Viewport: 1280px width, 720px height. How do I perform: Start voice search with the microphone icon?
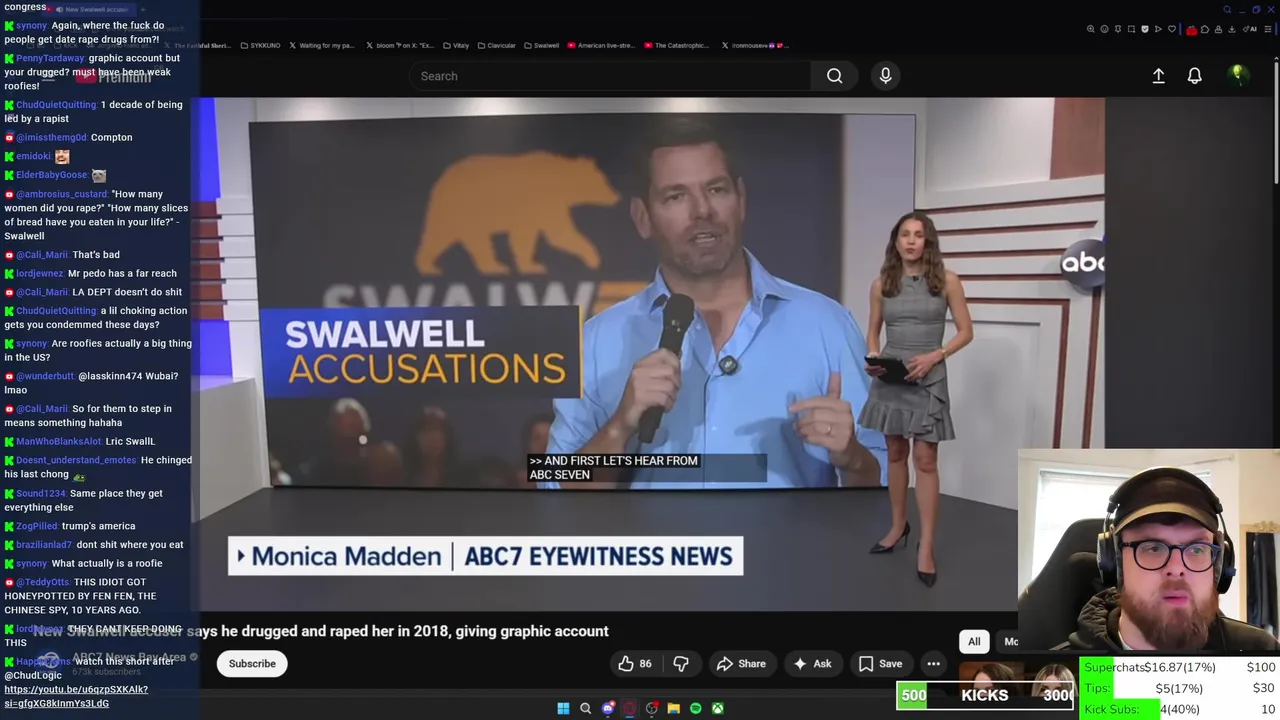pyautogui.click(x=885, y=76)
